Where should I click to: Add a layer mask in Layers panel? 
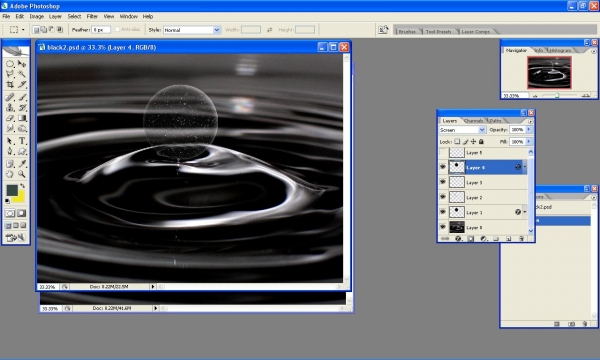[x=471, y=239]
